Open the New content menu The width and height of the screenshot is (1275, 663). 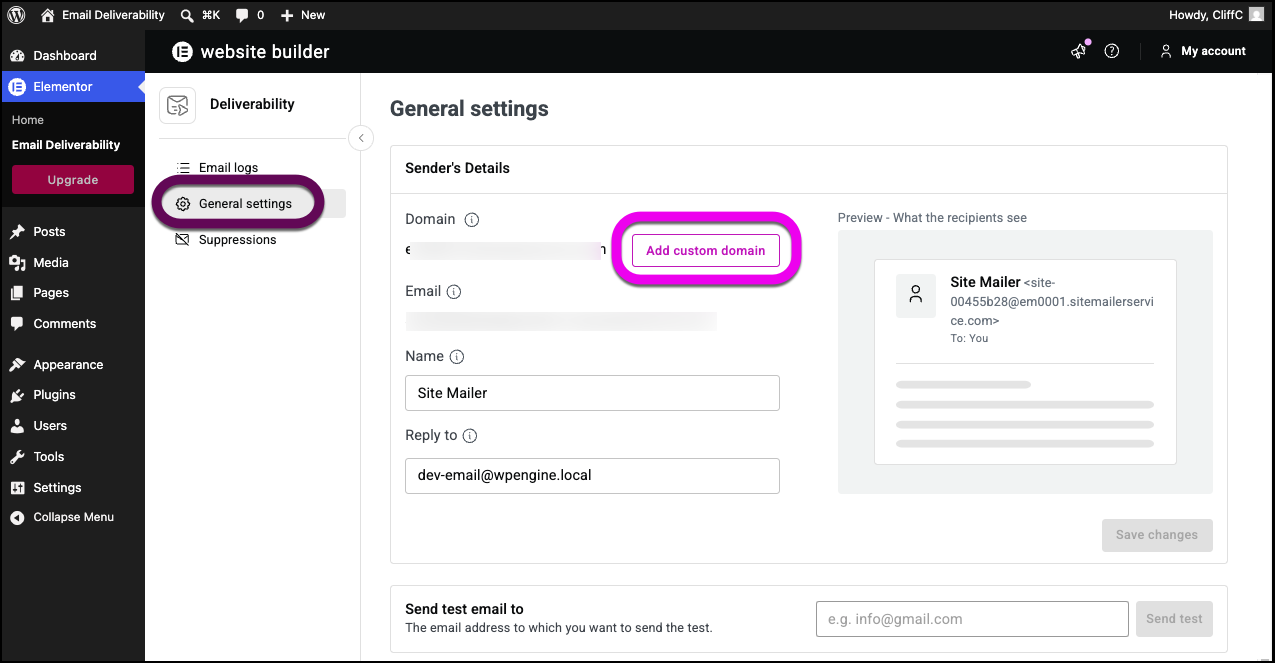[303, 15]
